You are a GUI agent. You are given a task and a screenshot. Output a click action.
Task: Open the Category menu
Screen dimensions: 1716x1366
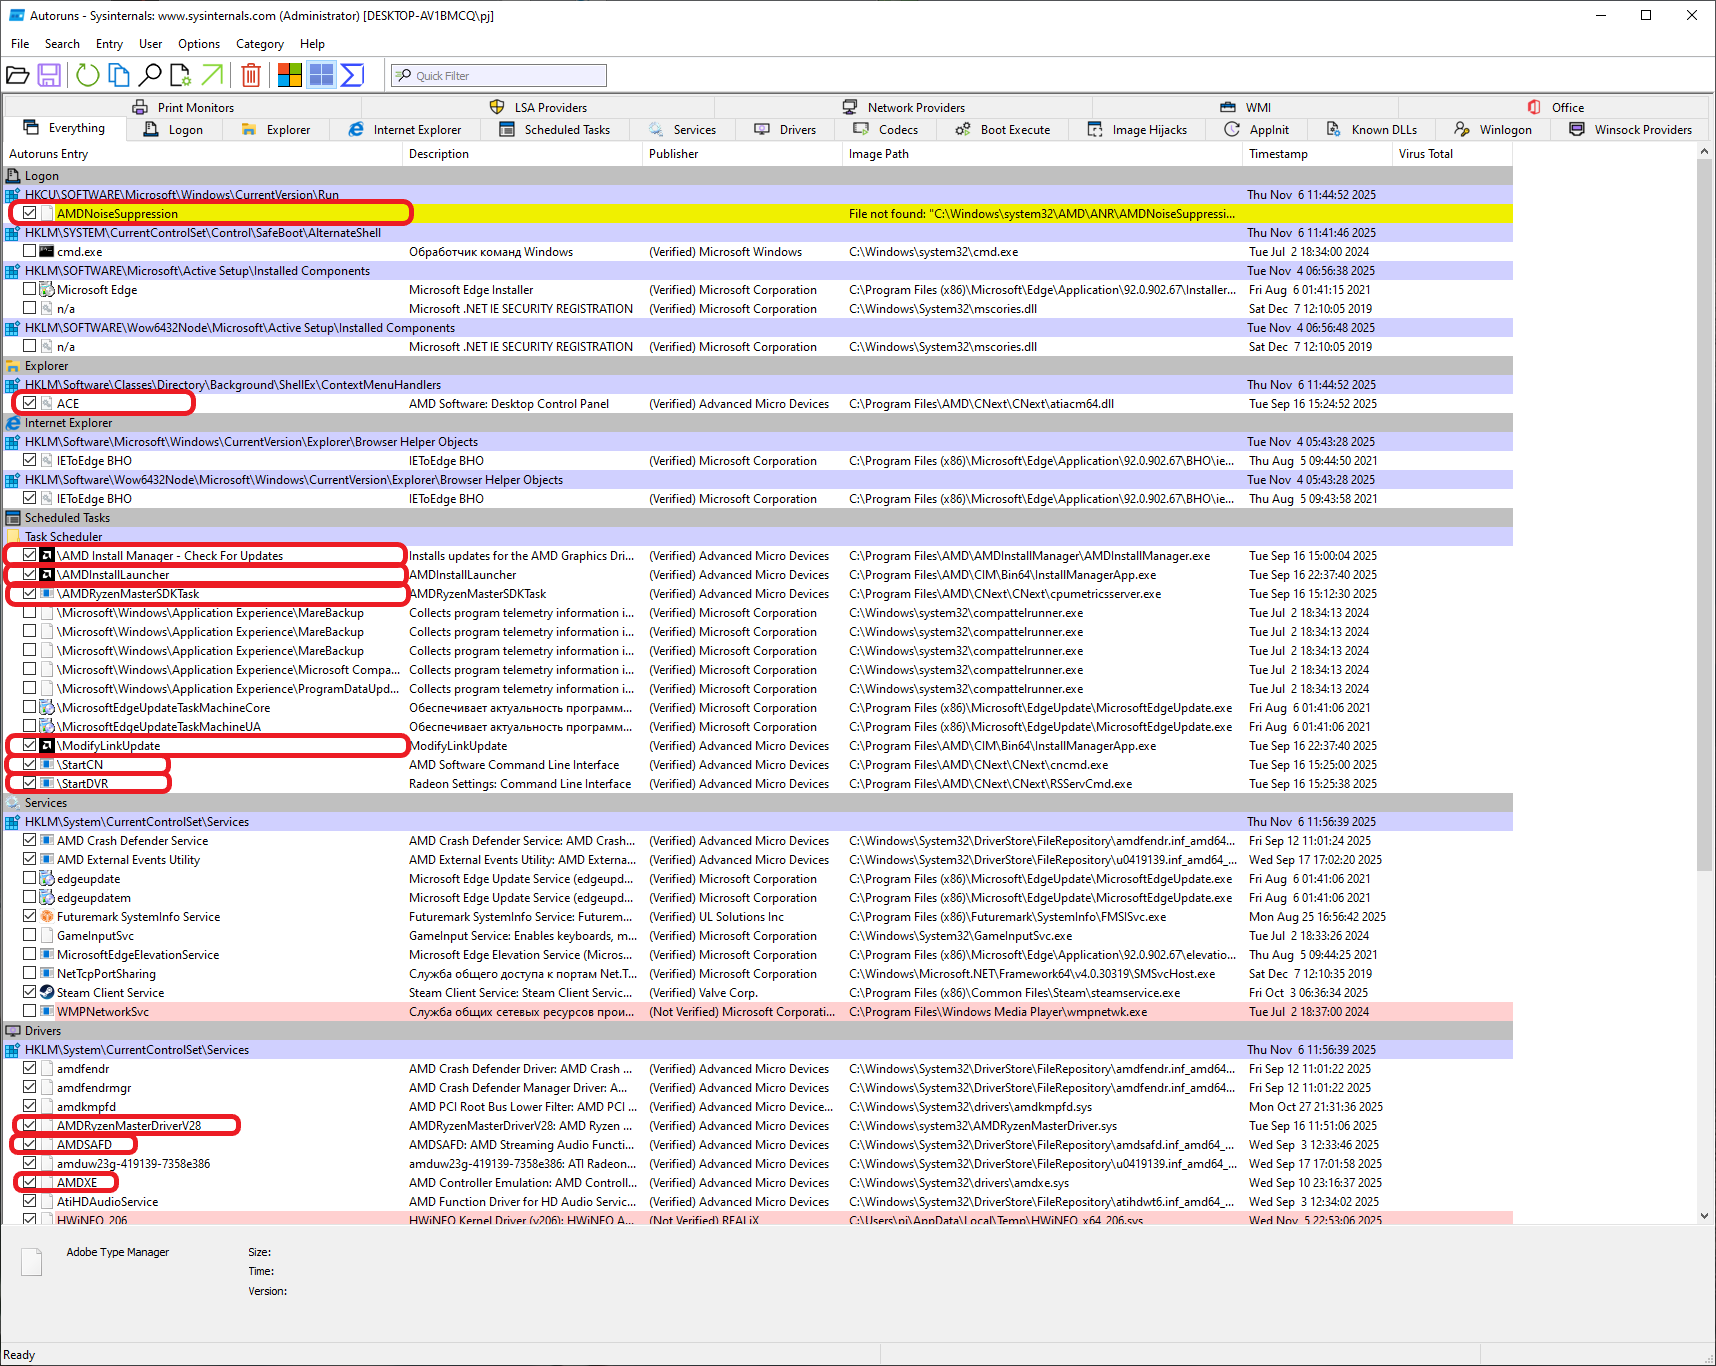260,44
